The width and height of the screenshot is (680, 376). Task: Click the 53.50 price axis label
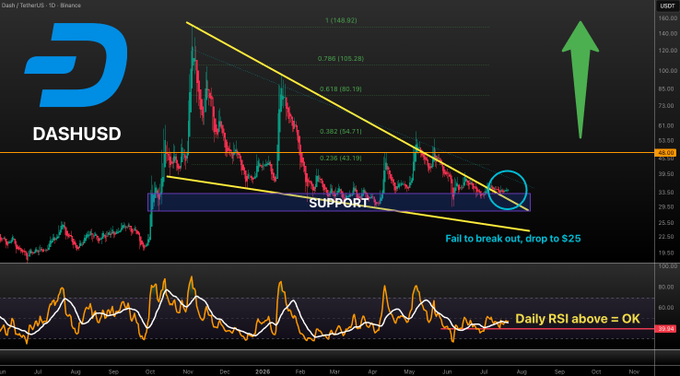(667, 141)
